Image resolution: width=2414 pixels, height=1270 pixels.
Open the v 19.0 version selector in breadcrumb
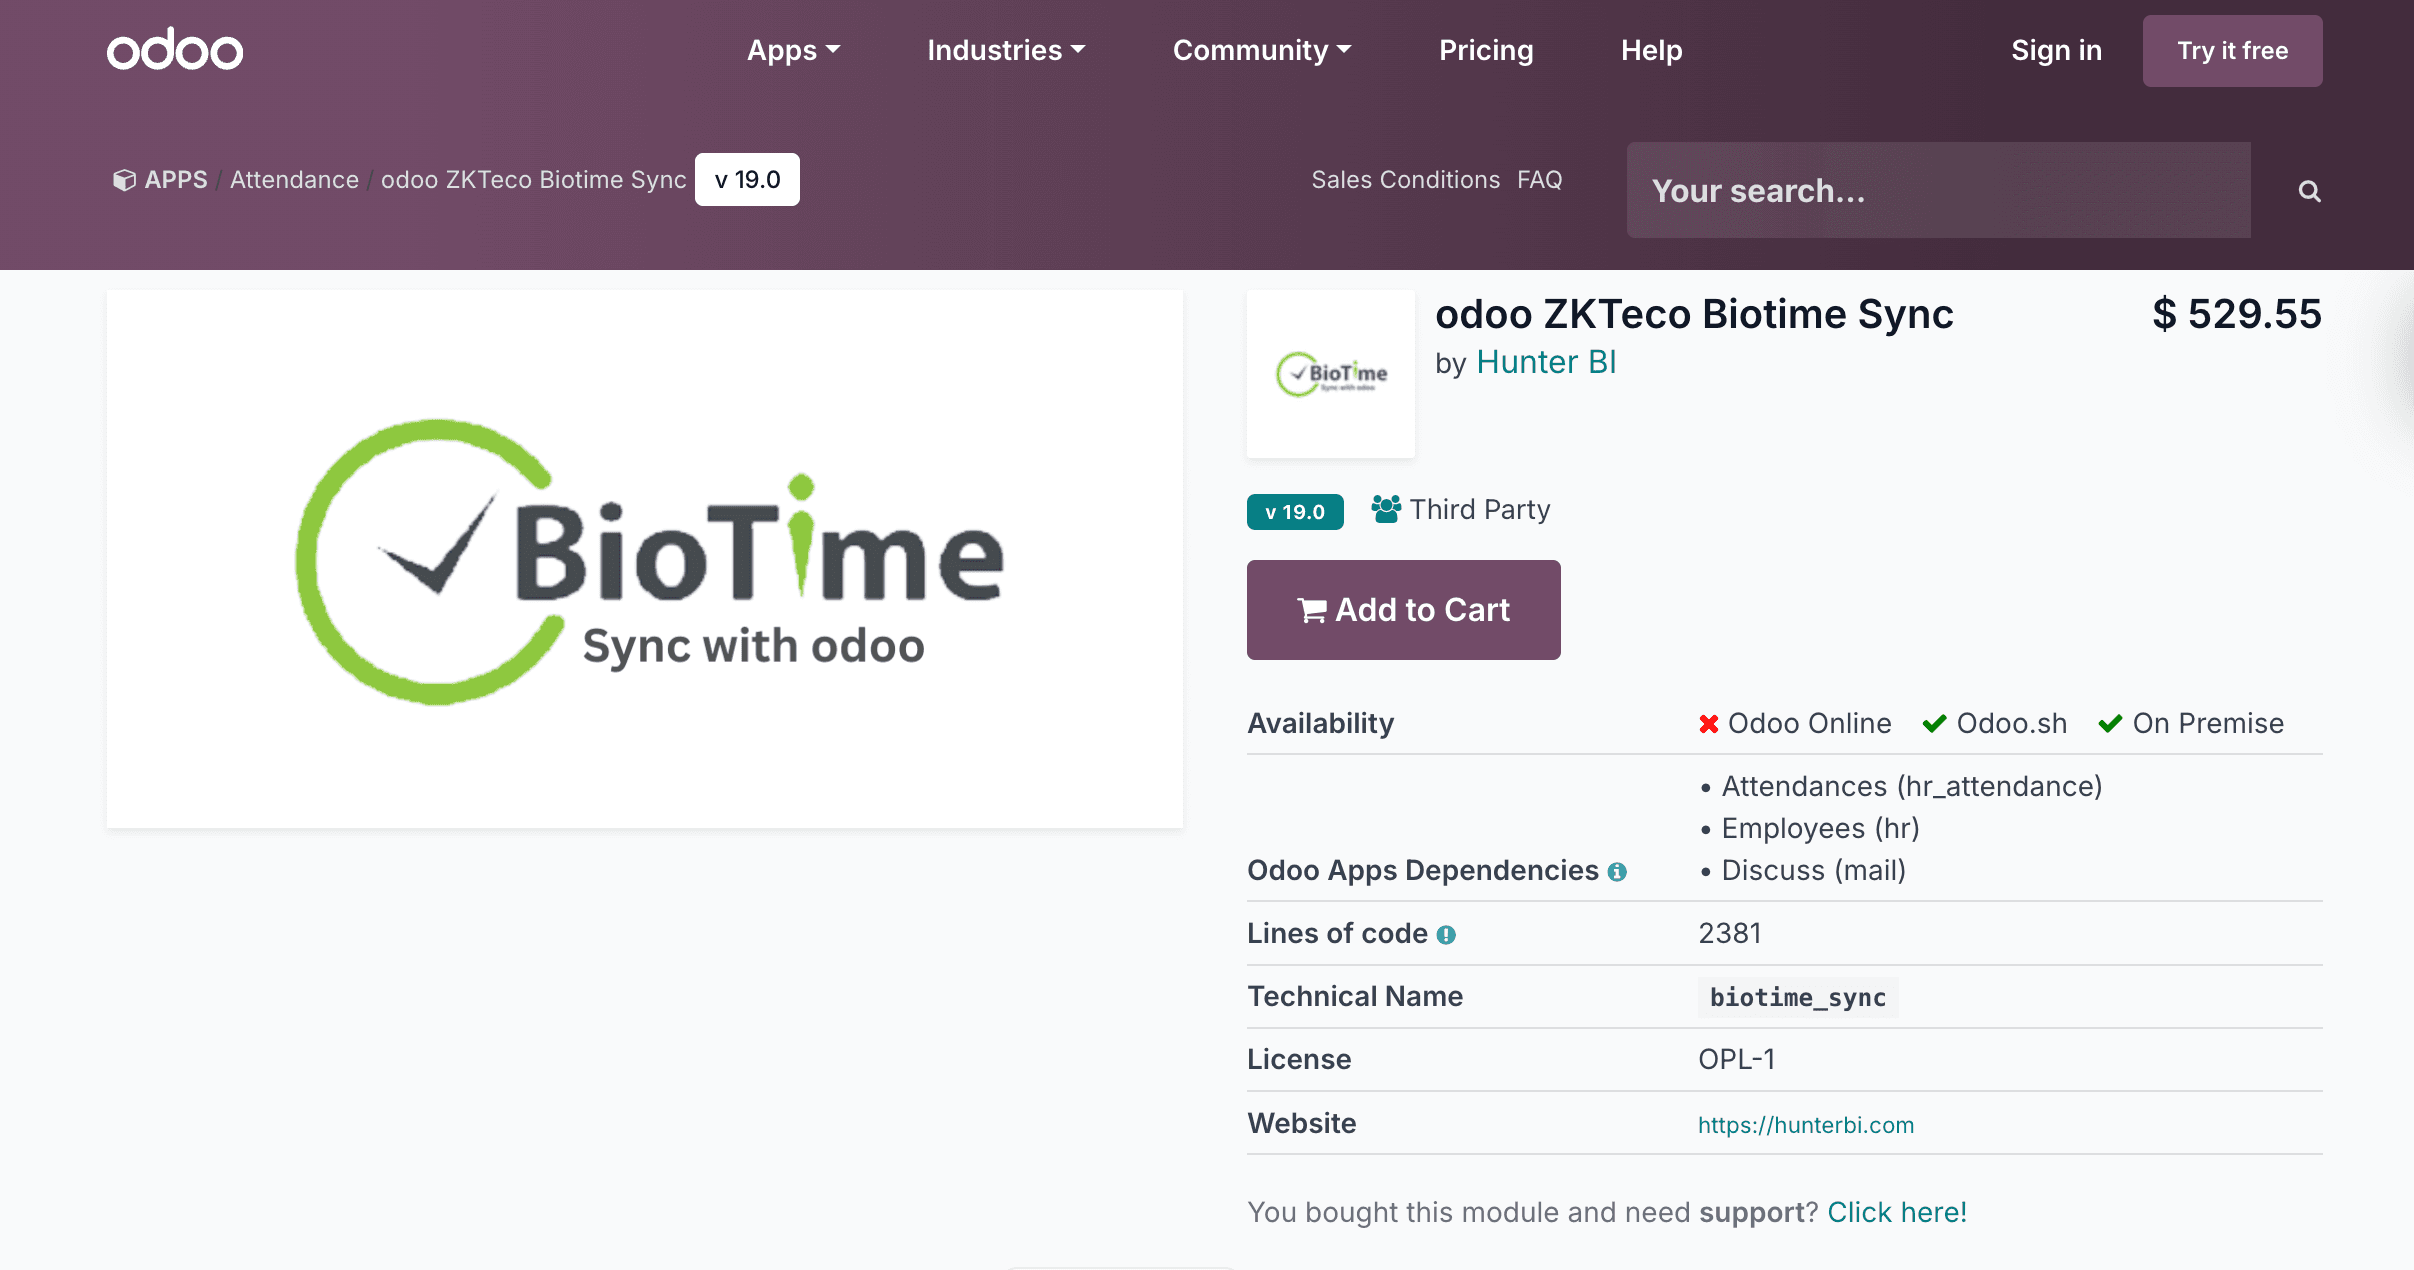point(747,180)
